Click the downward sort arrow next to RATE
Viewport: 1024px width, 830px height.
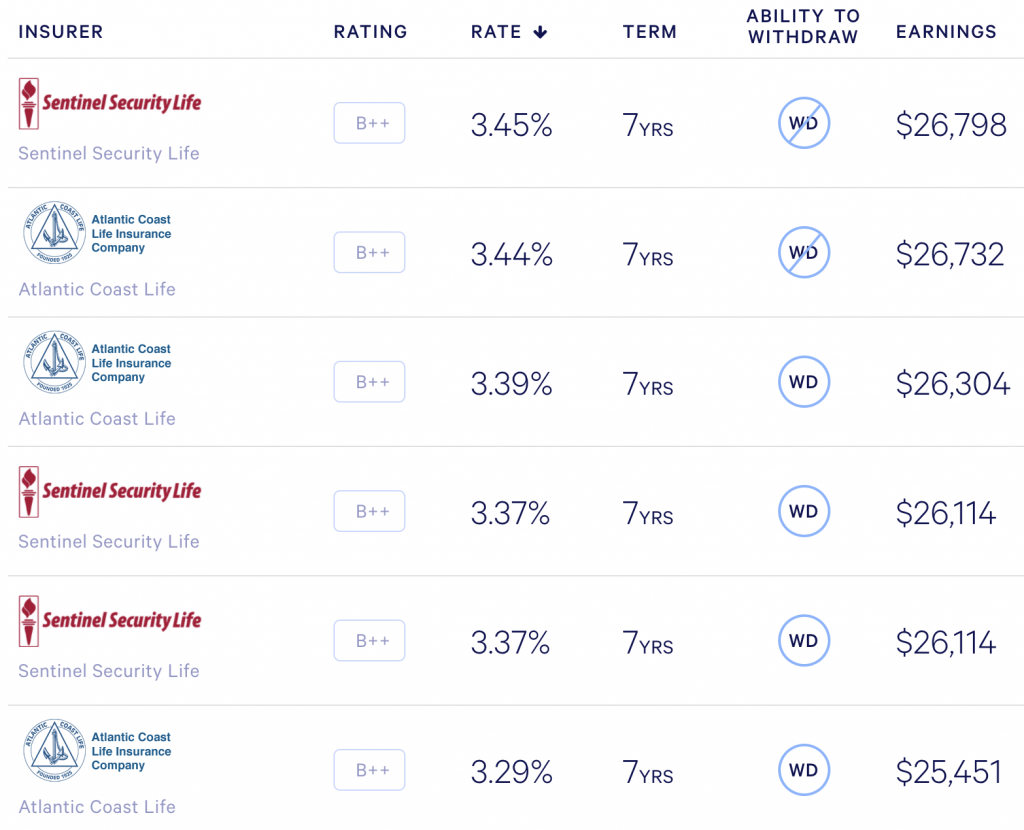click(539, 31)
